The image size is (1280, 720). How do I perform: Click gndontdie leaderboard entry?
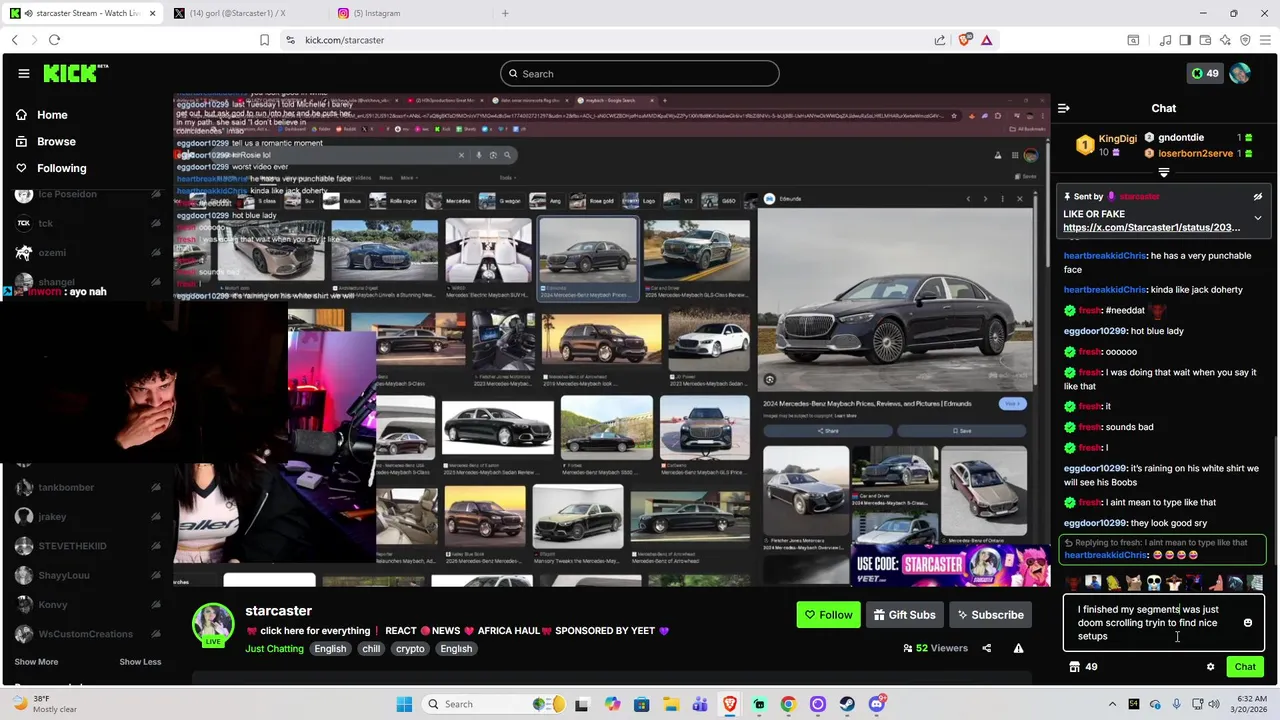1198,138
